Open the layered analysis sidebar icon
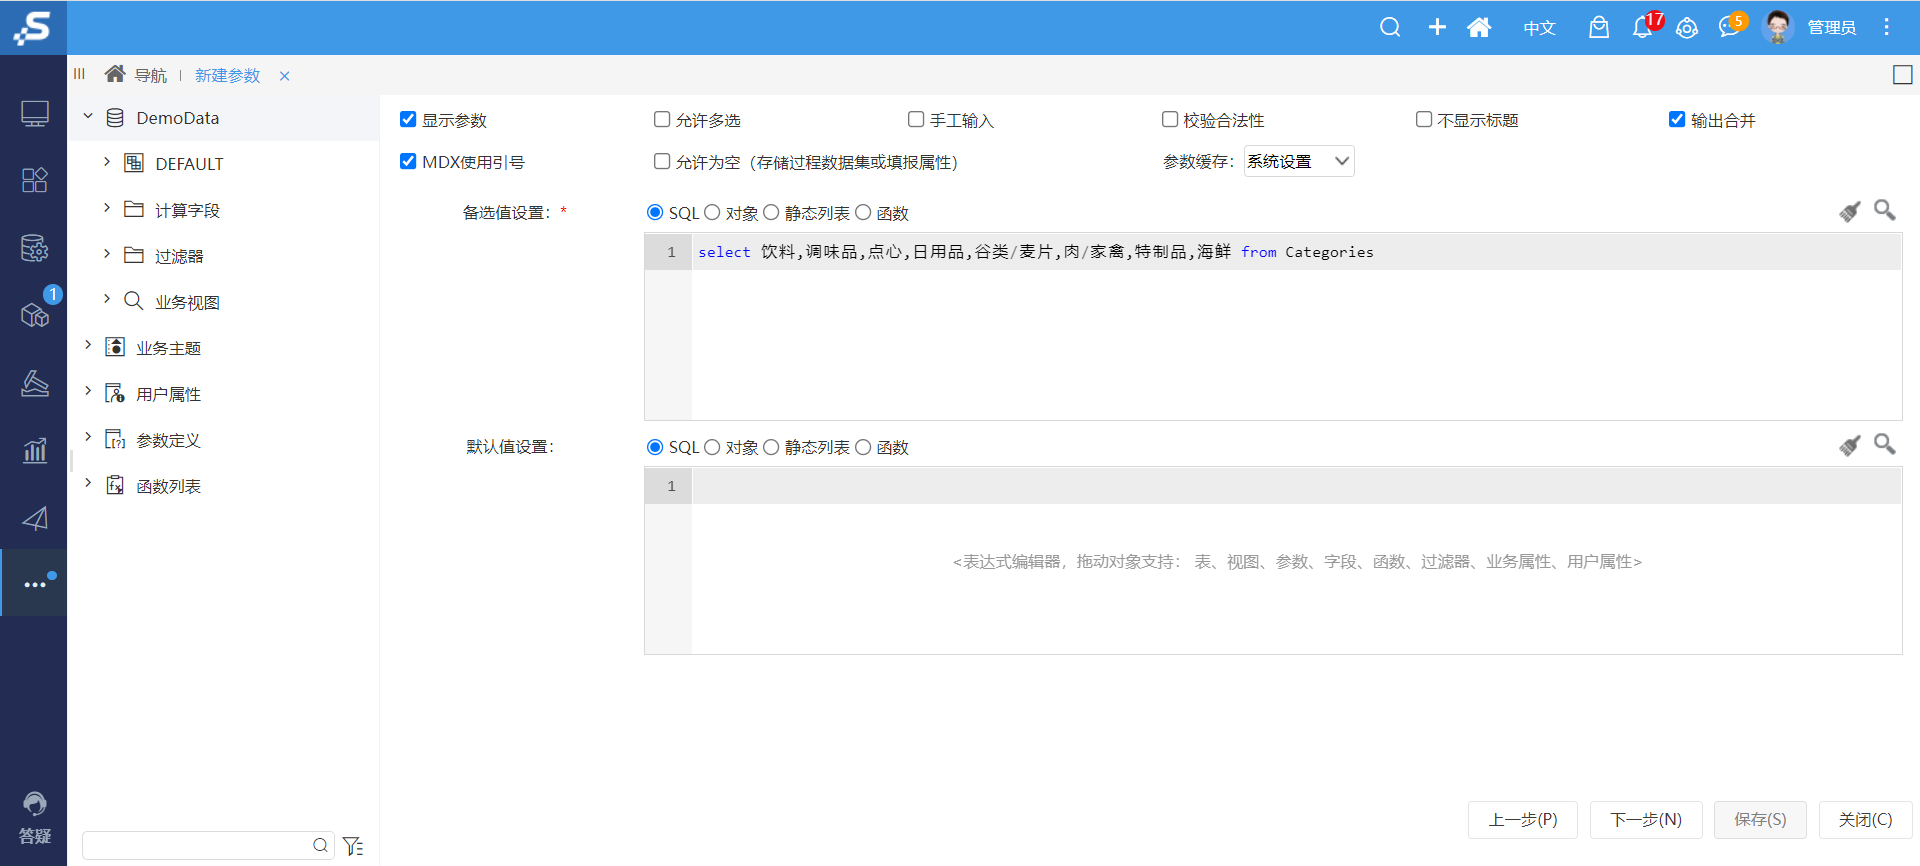This screenshot has width=1920, height=866. 35,383
